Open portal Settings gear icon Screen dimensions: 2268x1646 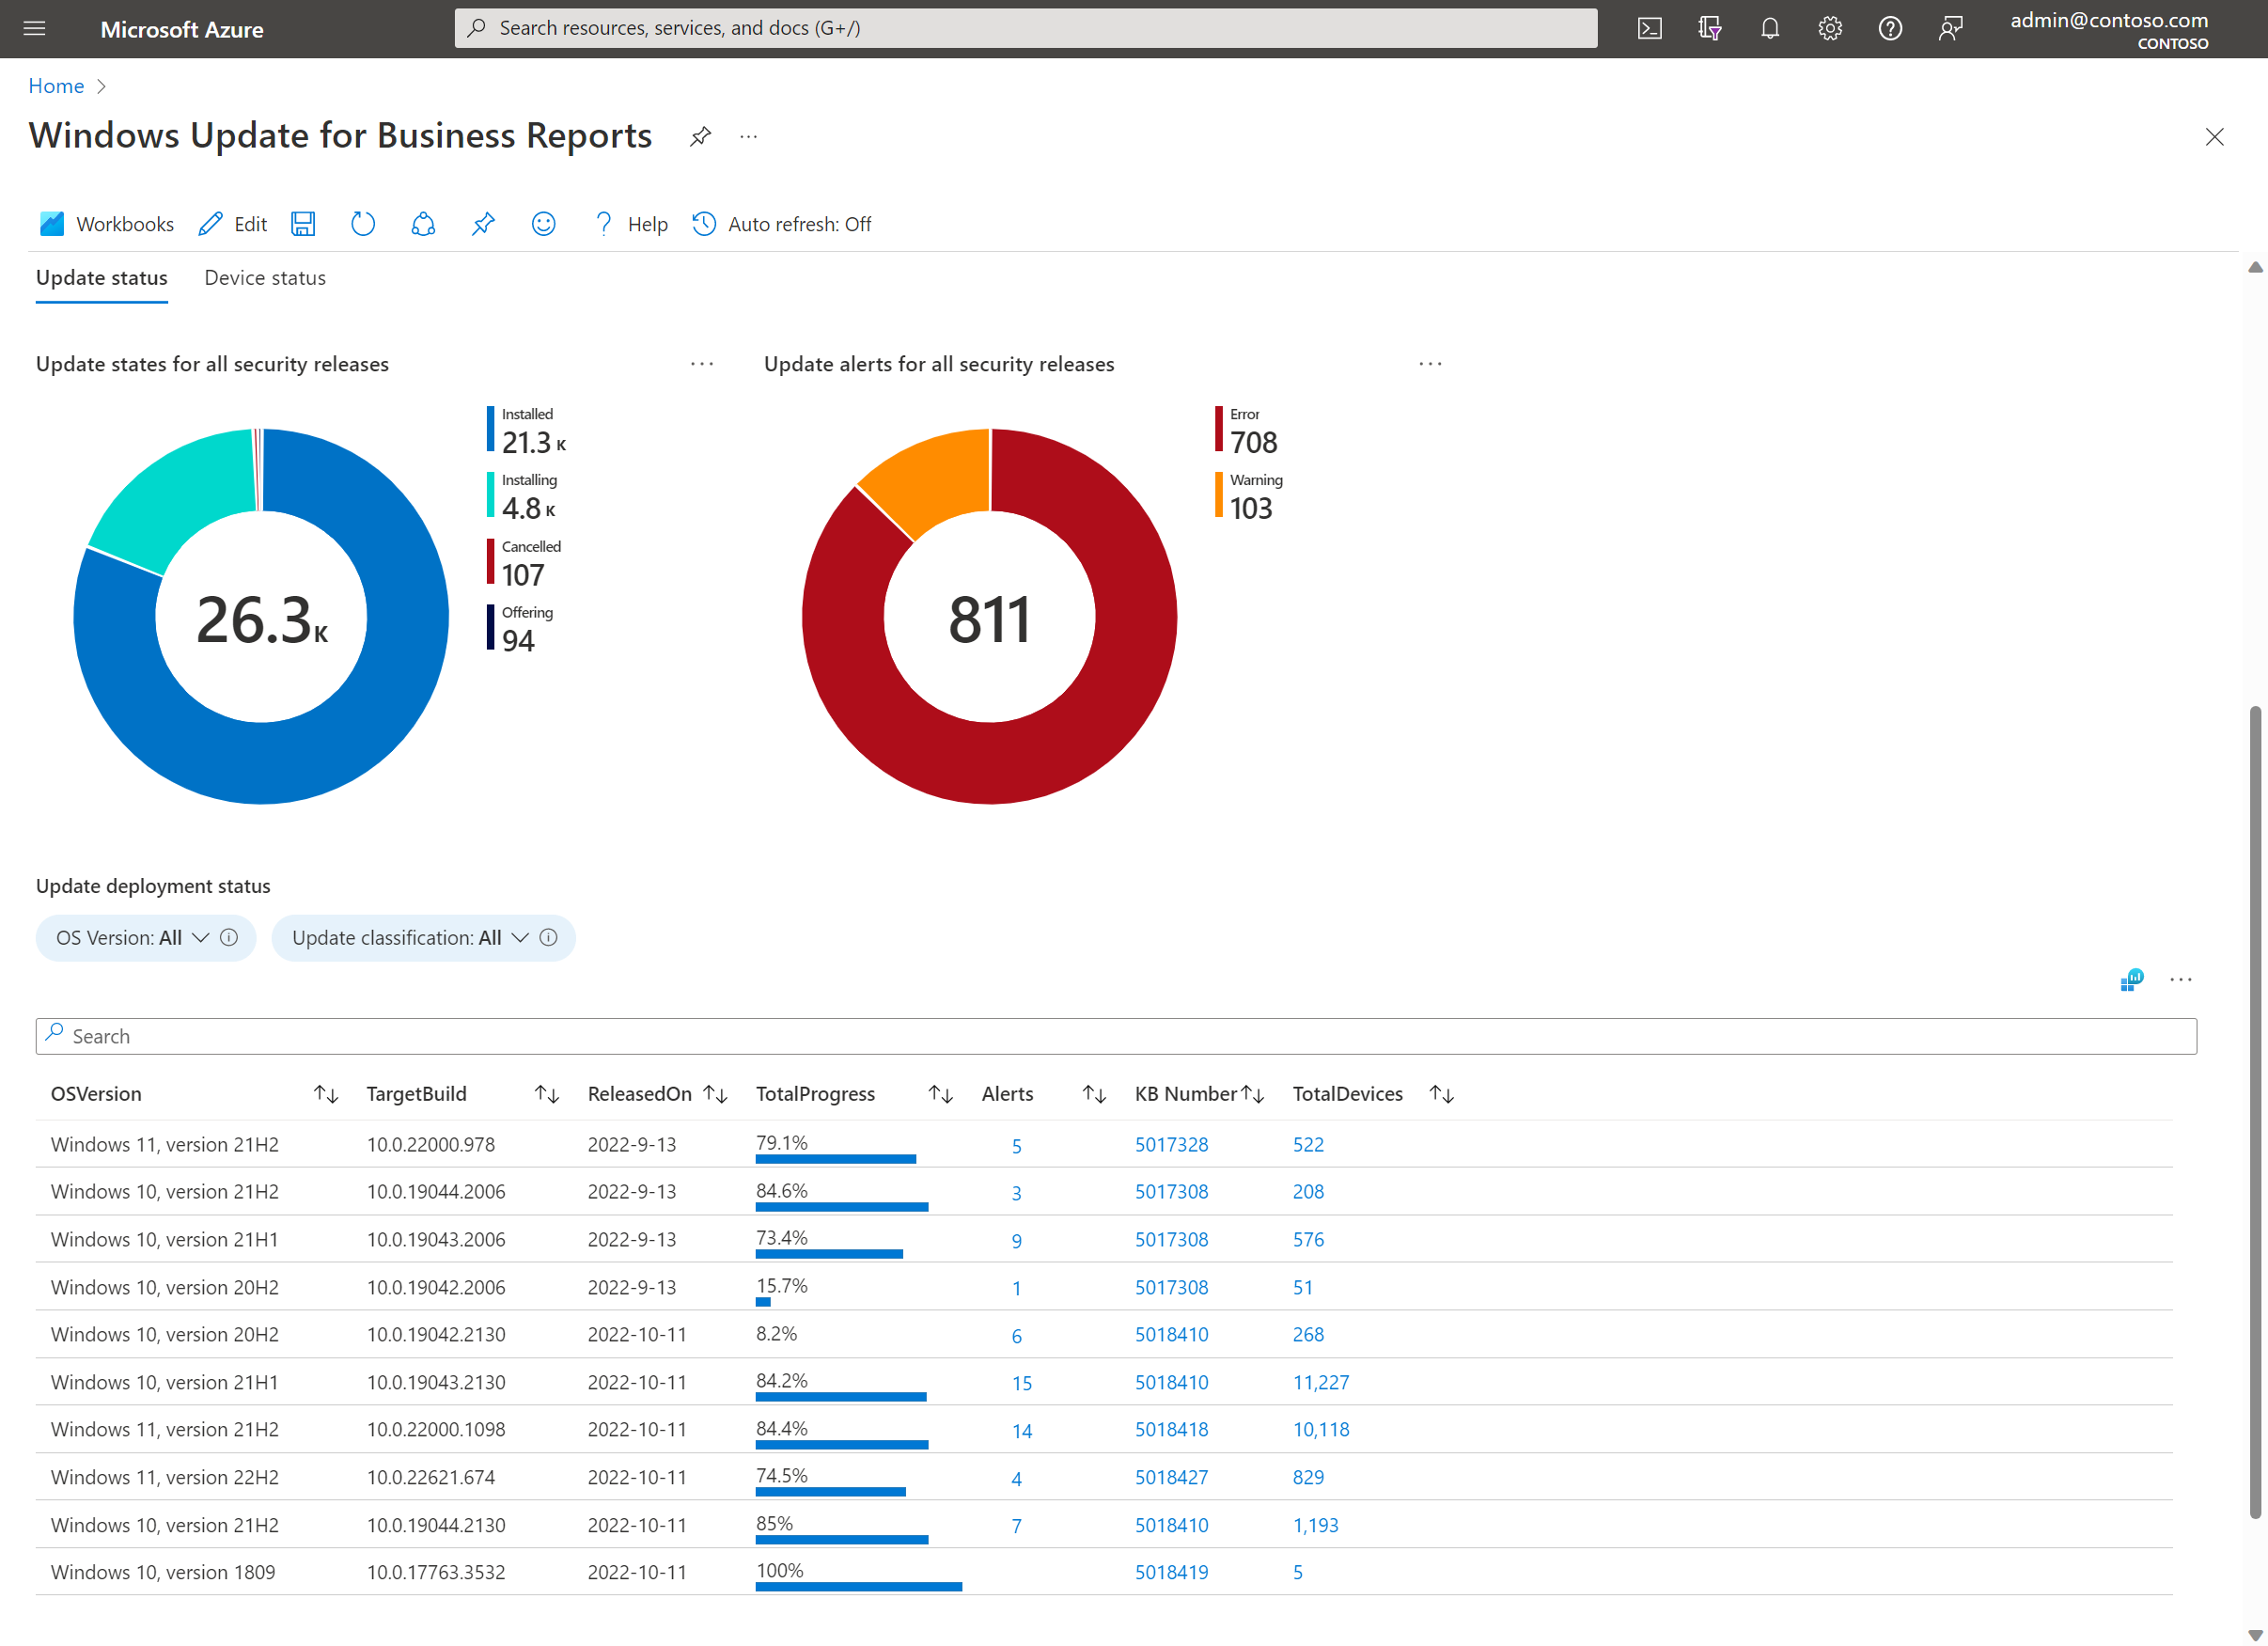1829,28
